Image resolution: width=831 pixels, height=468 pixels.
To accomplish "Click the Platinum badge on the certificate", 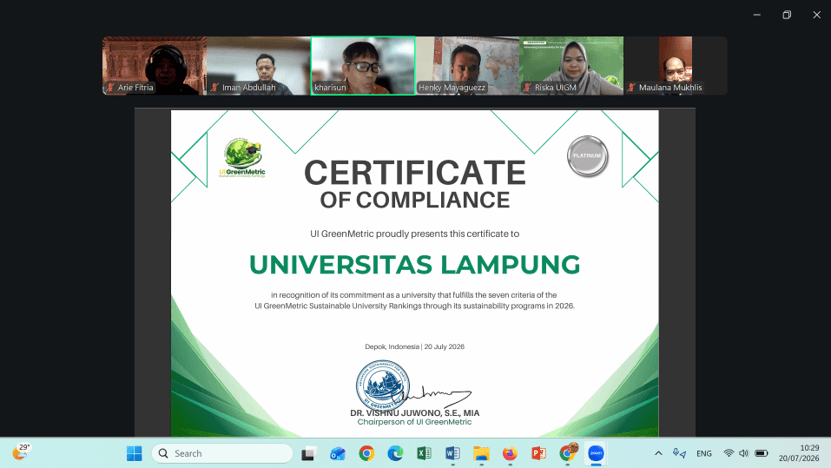I will point(588,156).
